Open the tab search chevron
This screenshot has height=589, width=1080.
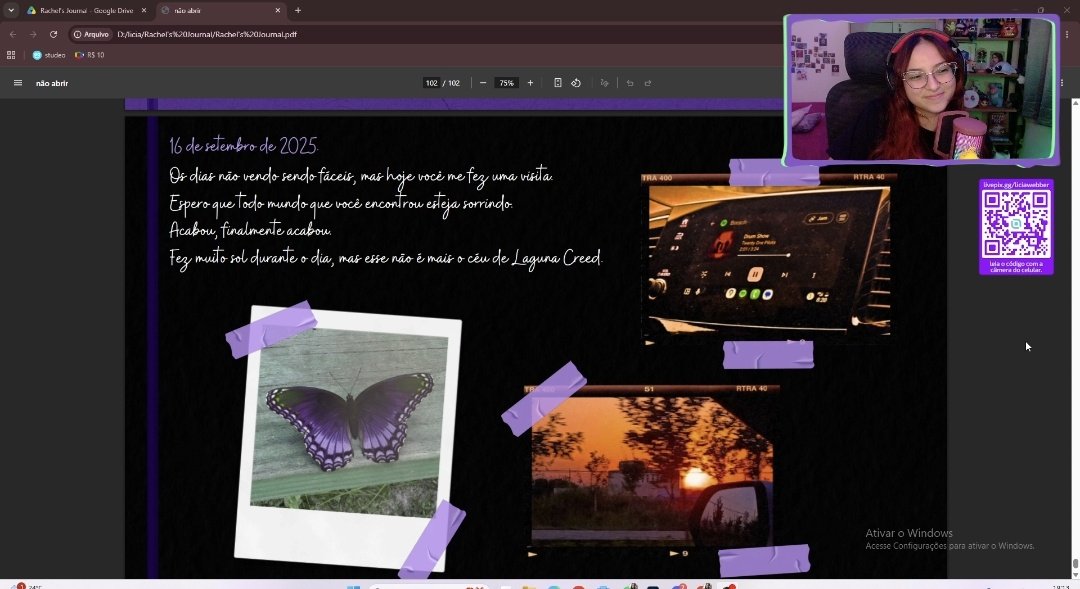point(11,10)
